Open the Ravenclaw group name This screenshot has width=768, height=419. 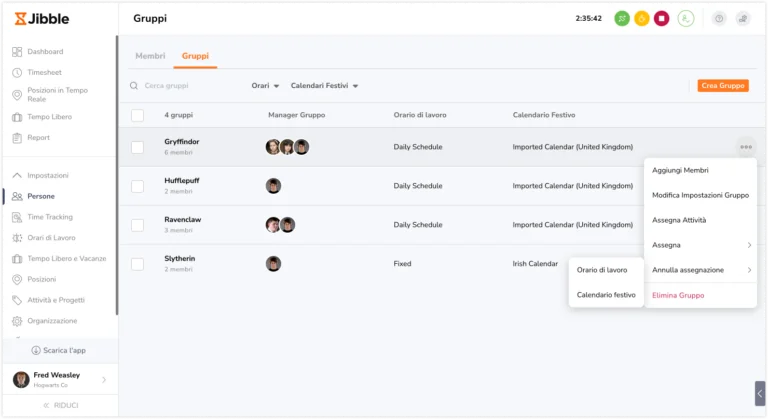coord(183,220)
